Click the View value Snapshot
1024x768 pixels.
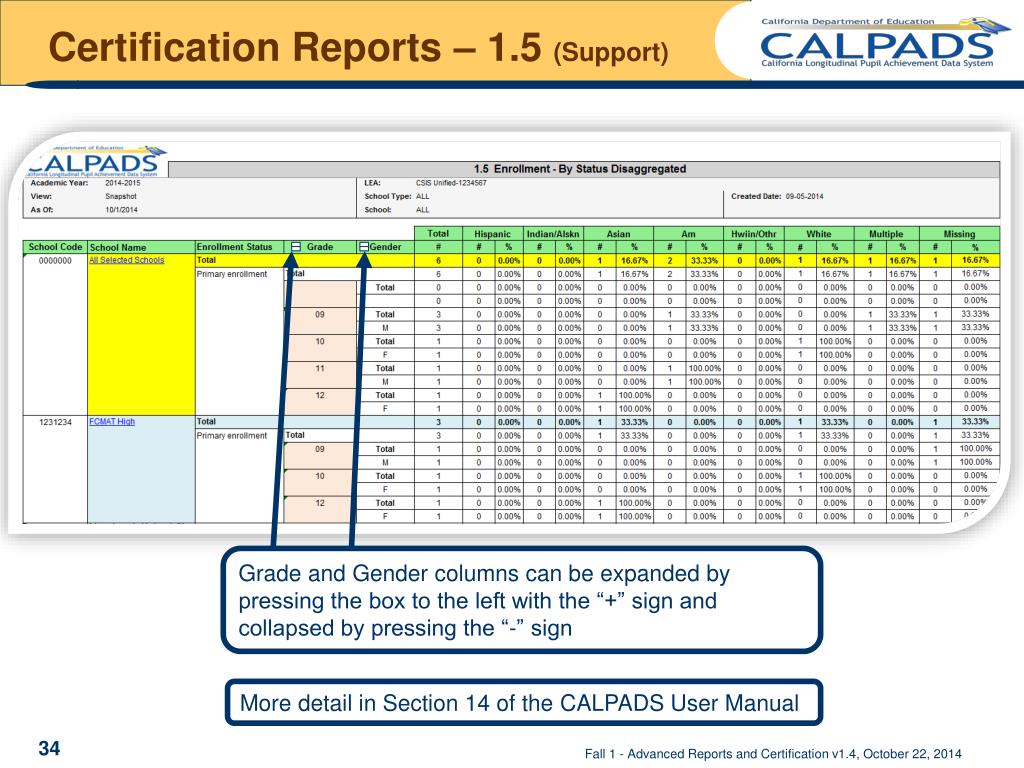(121, 196)
